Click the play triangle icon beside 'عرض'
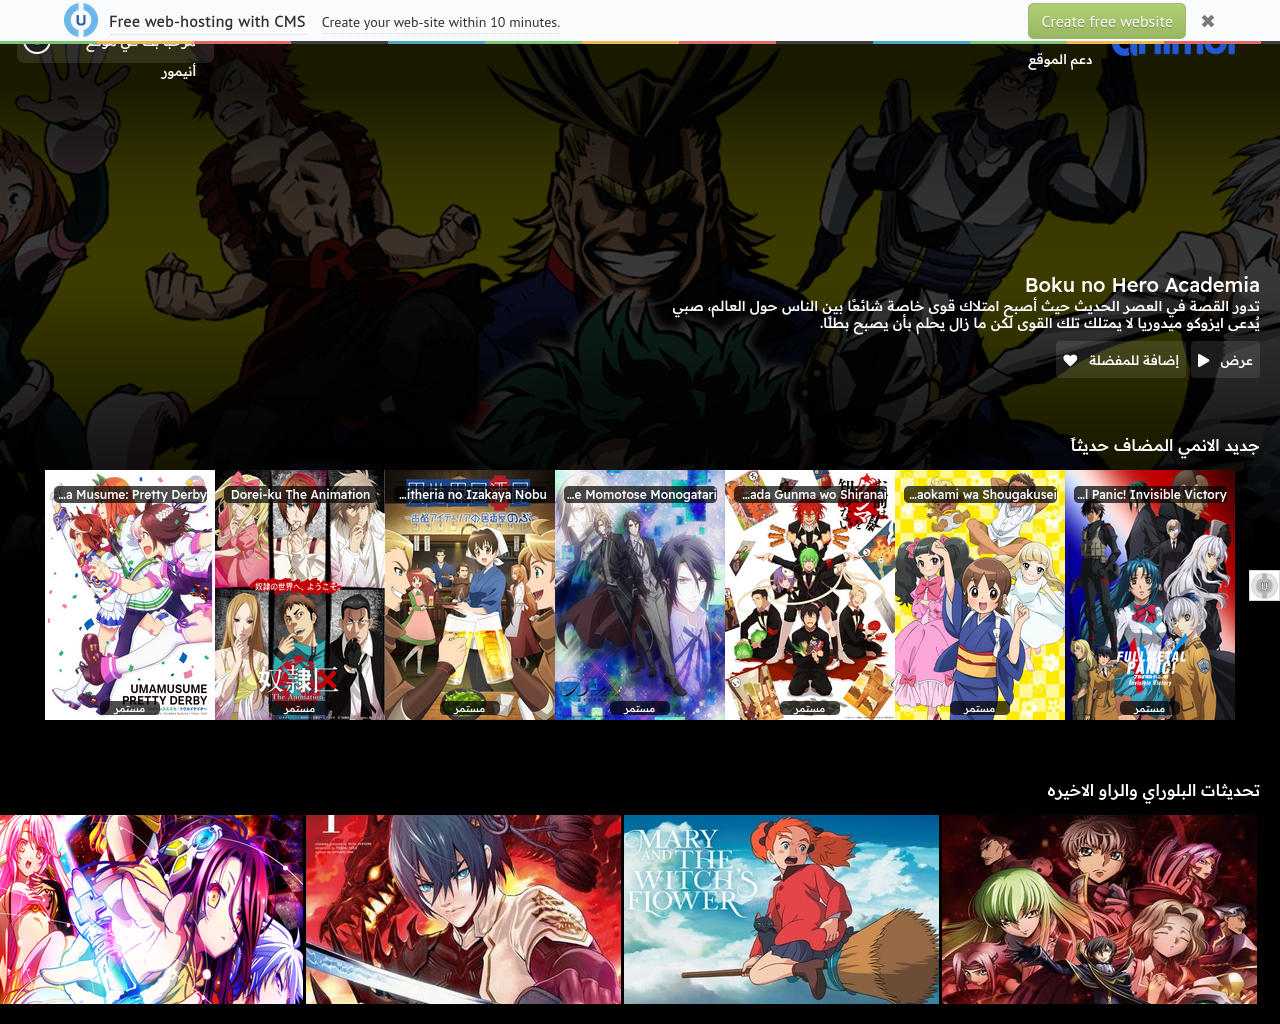Viewport: 1280px width, 1024px height. [1204, 360]
